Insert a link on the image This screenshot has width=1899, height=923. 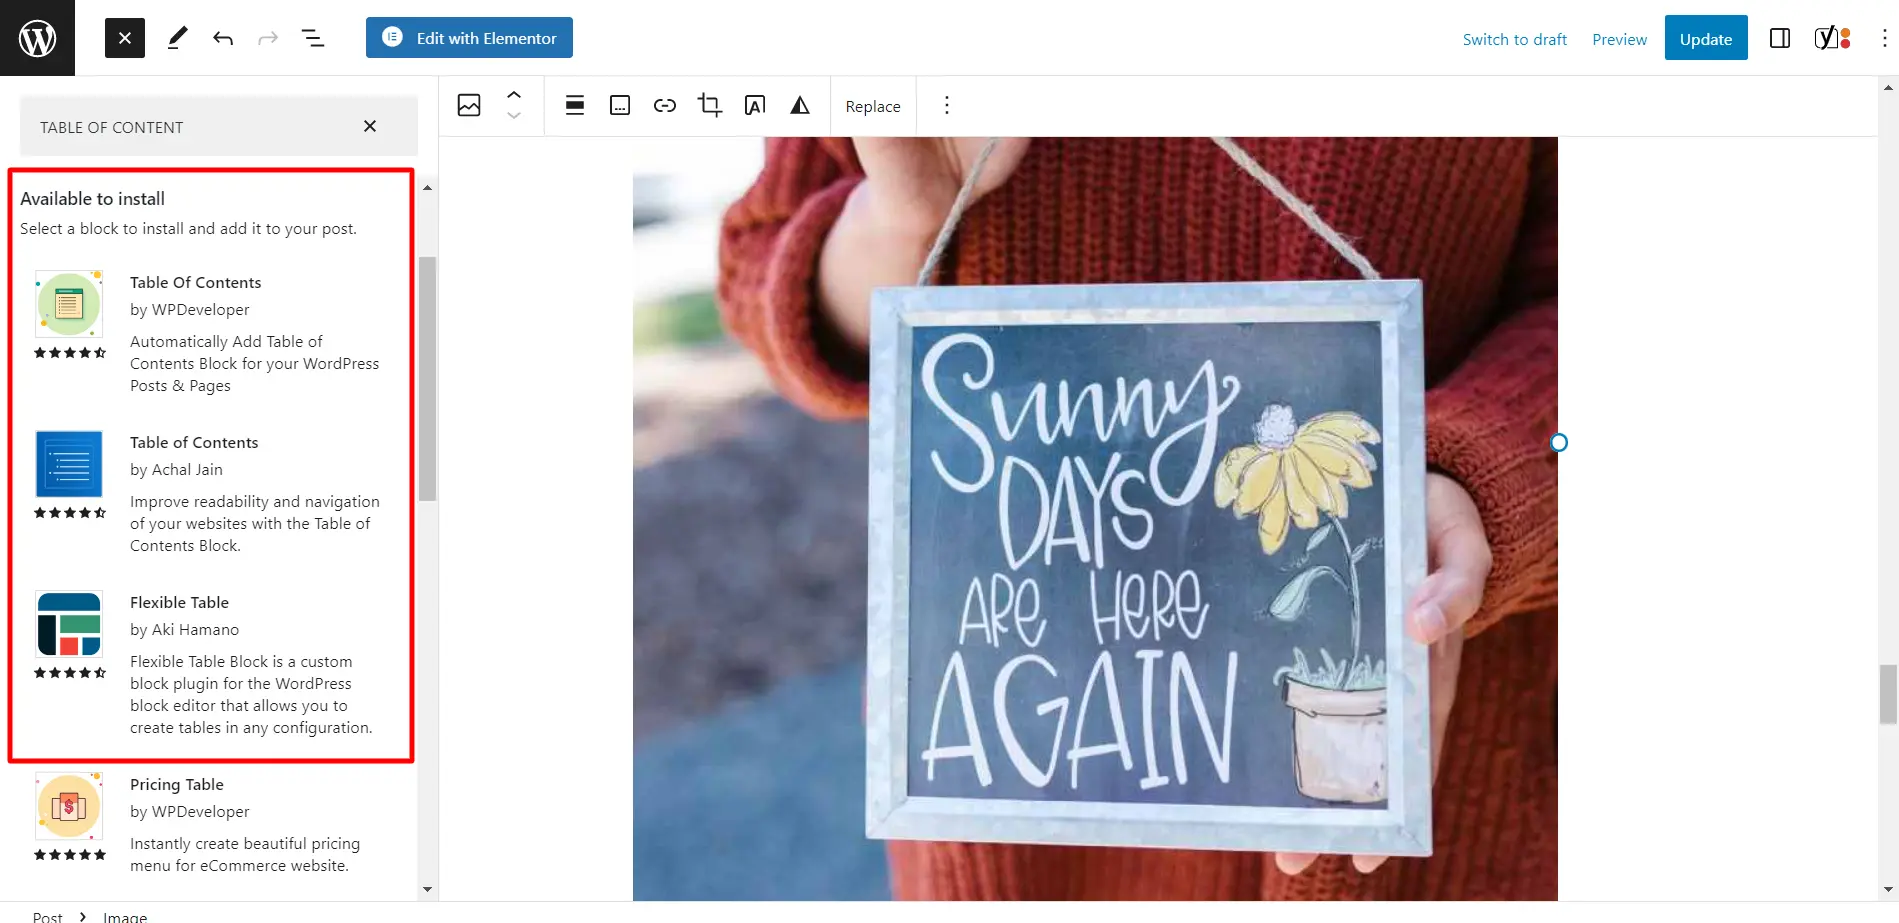click(x=665, y=105)
